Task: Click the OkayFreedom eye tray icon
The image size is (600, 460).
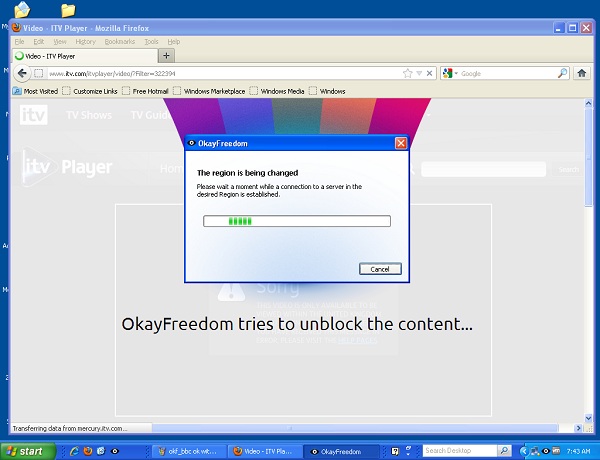Action: click(x=546, y=451)
